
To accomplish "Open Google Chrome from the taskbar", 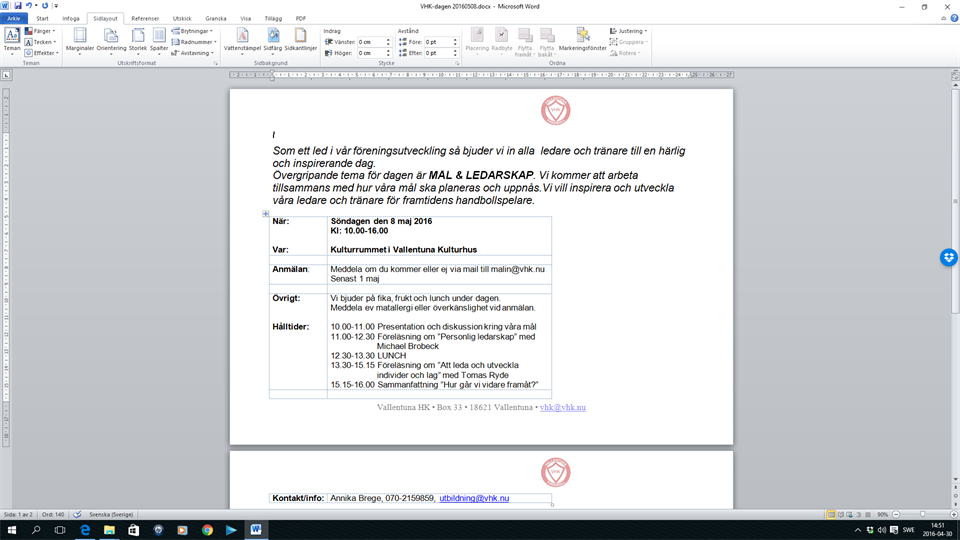I will [x=207, y=529].
